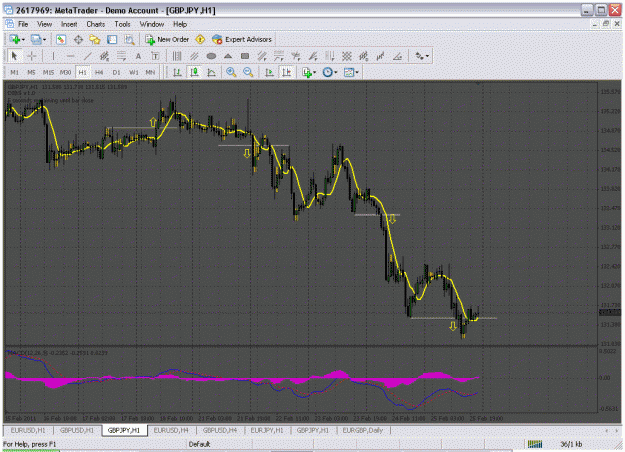
Task: Click the chart shift triangle marker
Action: (x=478, y=84)
